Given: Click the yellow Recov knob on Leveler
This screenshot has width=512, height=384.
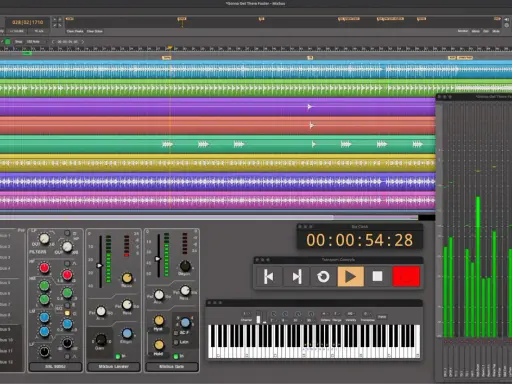Looking at the screenshot, I should tap(127, 277).
